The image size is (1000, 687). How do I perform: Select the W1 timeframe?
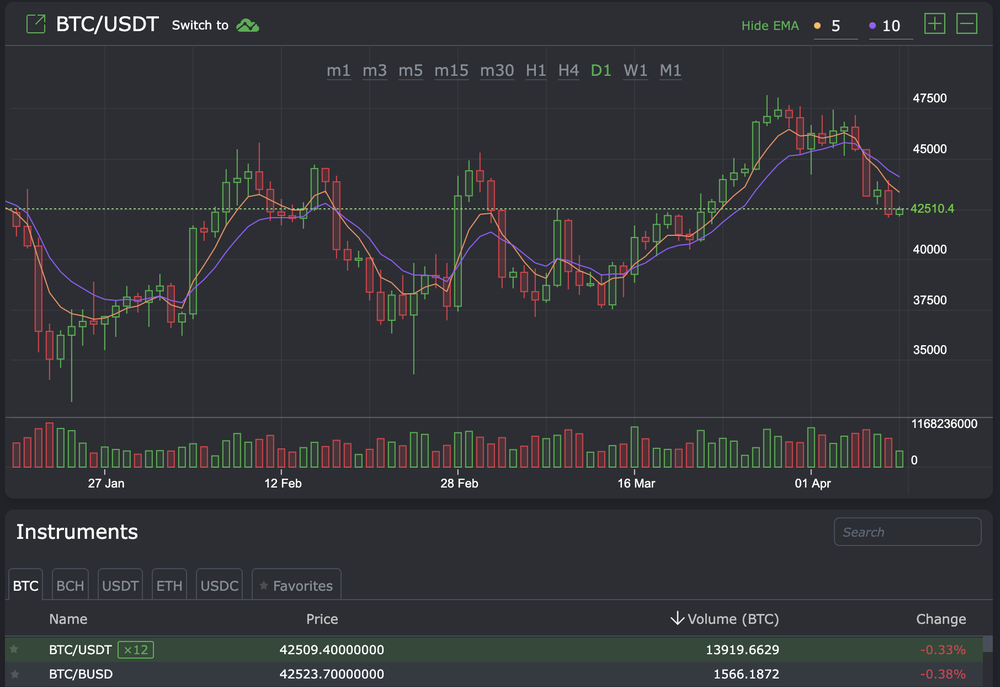(x=635, y=70)
